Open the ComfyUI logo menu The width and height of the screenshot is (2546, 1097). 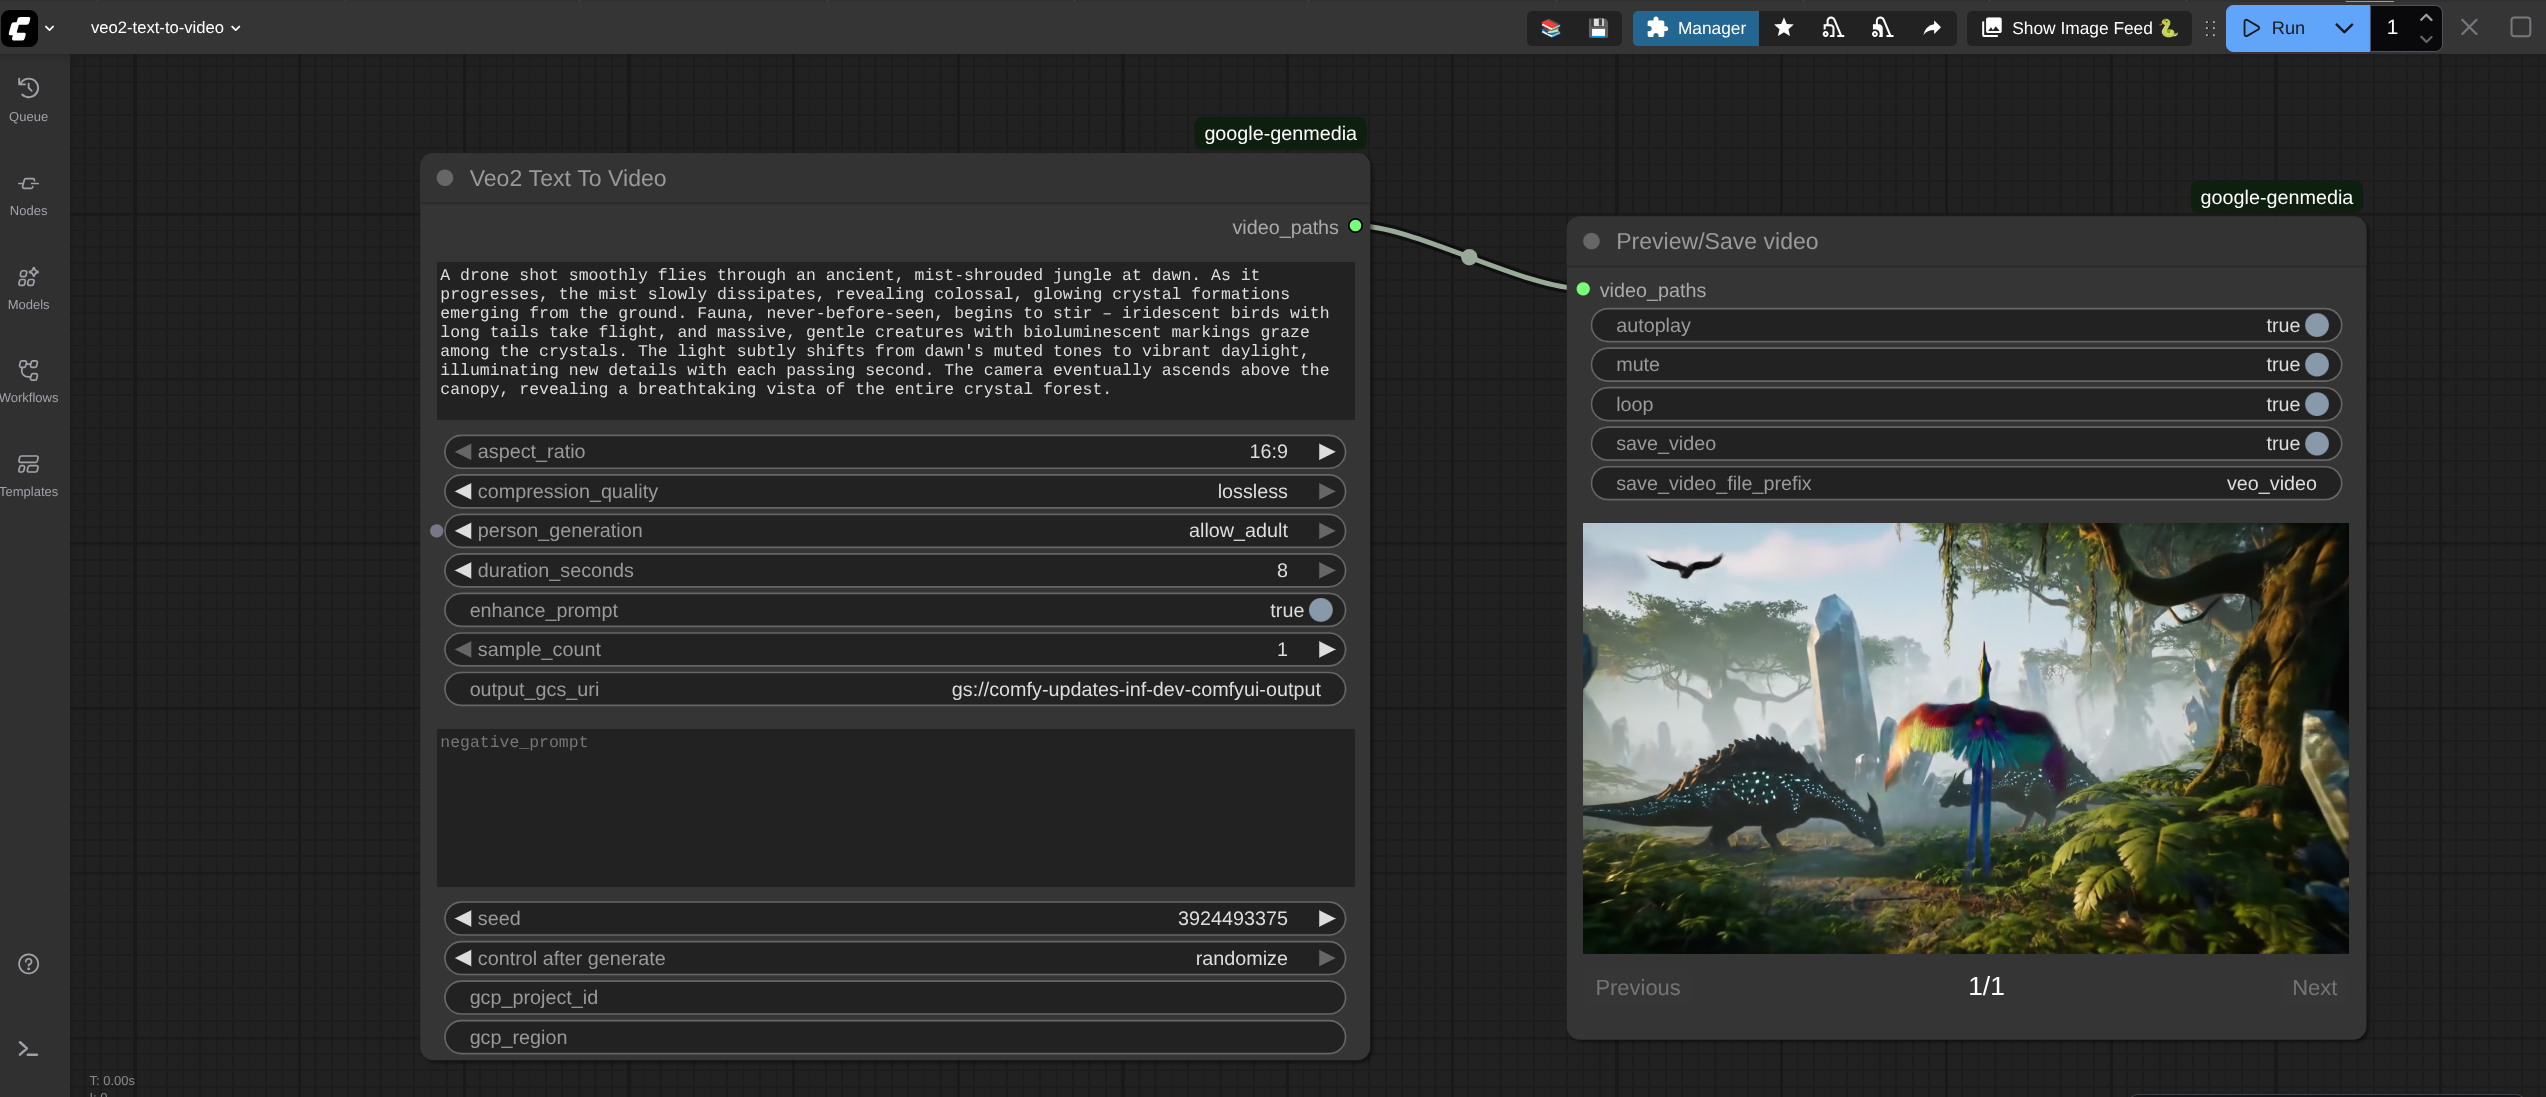tap(20, 27)
